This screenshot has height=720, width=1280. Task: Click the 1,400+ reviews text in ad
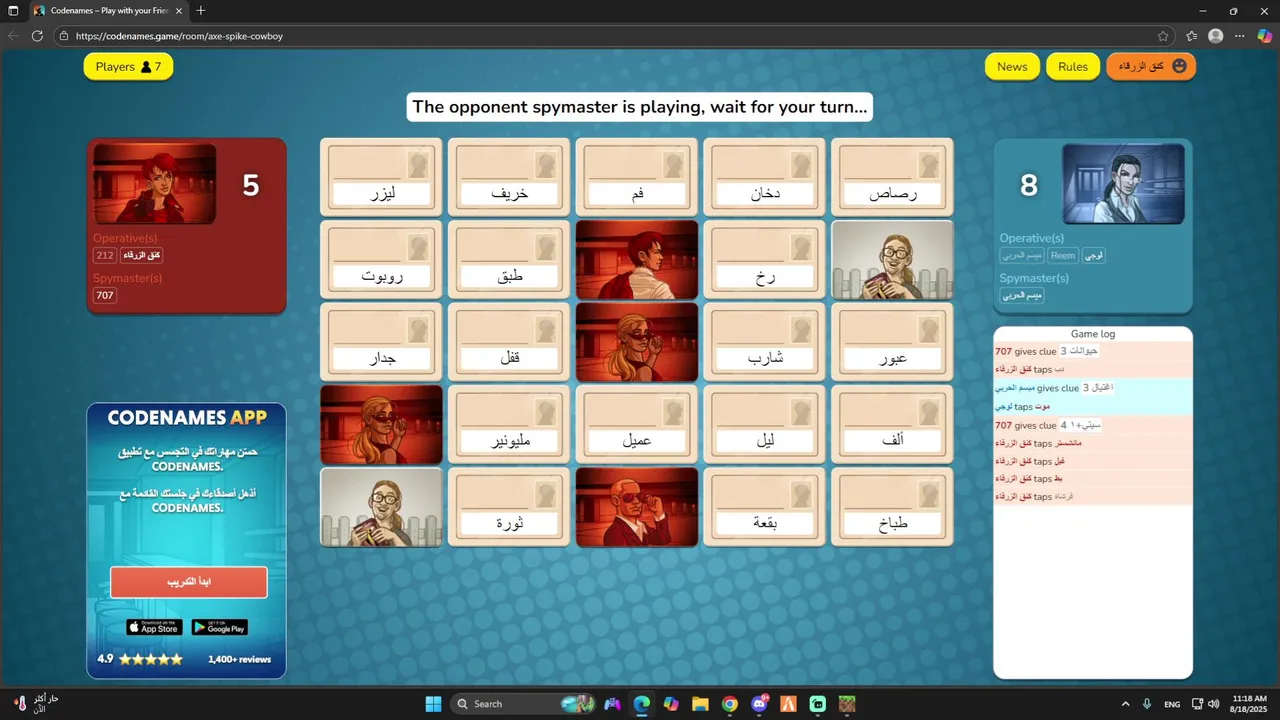[x=240, y=660]
